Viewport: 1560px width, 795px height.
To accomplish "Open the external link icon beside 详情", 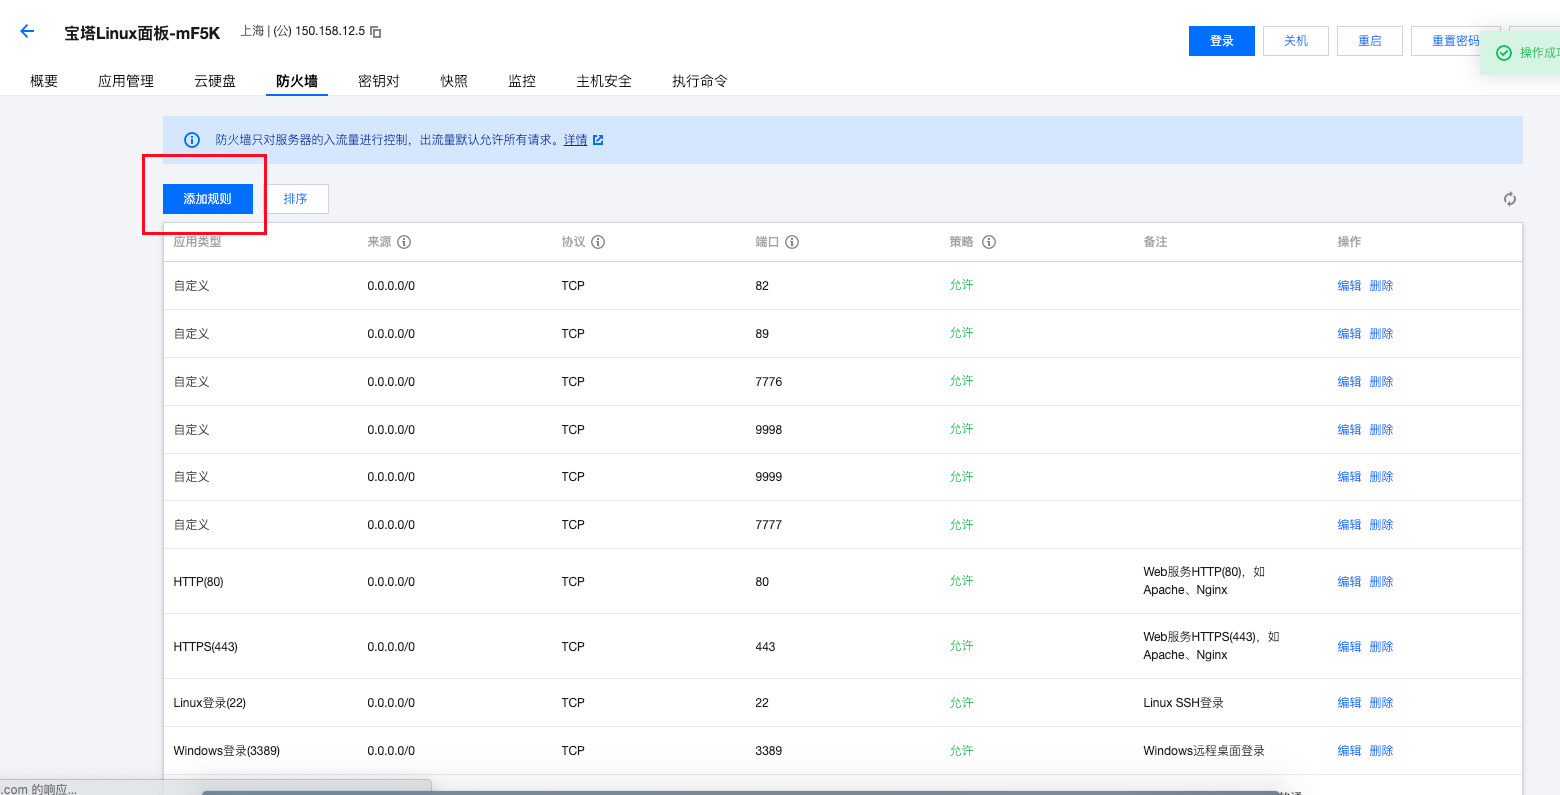I will [598, 140].
